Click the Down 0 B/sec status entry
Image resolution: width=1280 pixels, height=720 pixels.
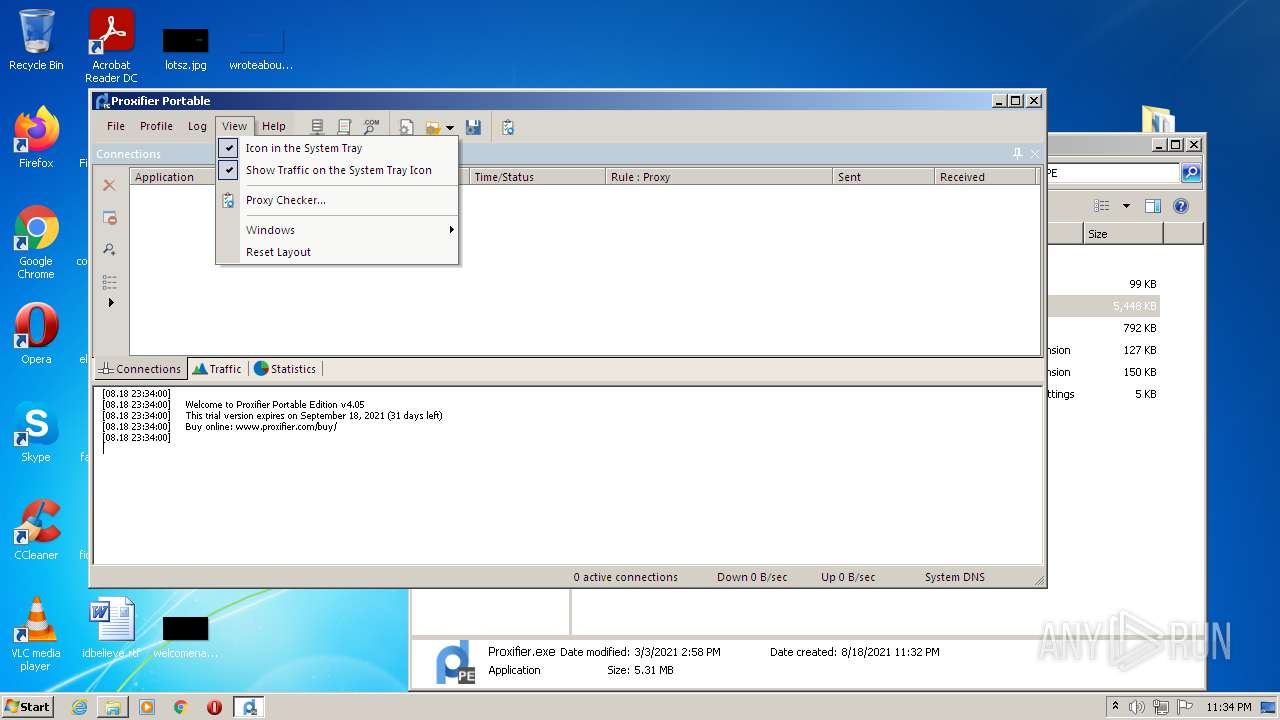(752, 577)
